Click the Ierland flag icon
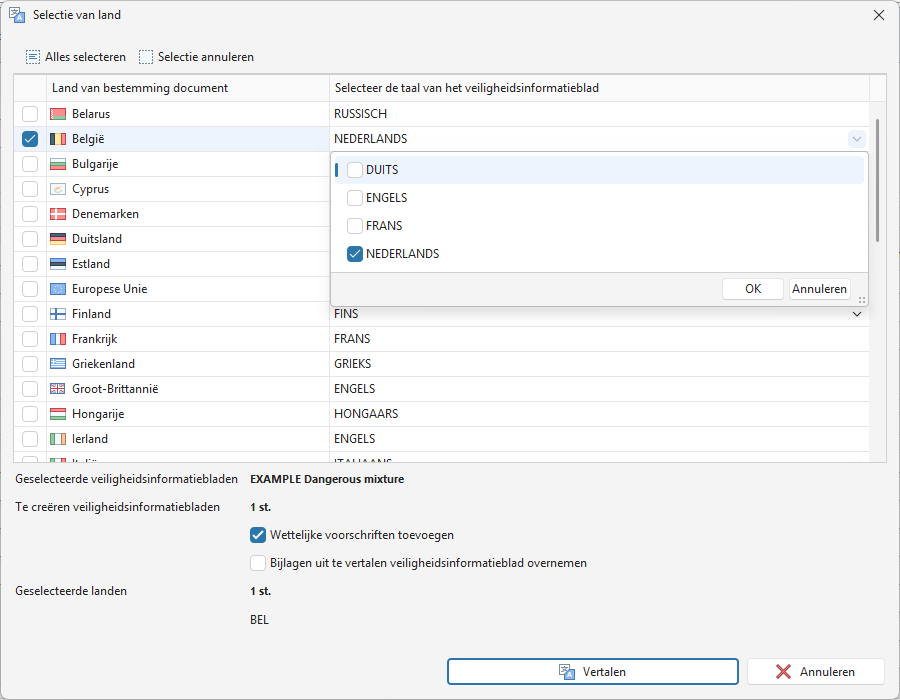This screenshot has width=900, height=700. [58, 439]
